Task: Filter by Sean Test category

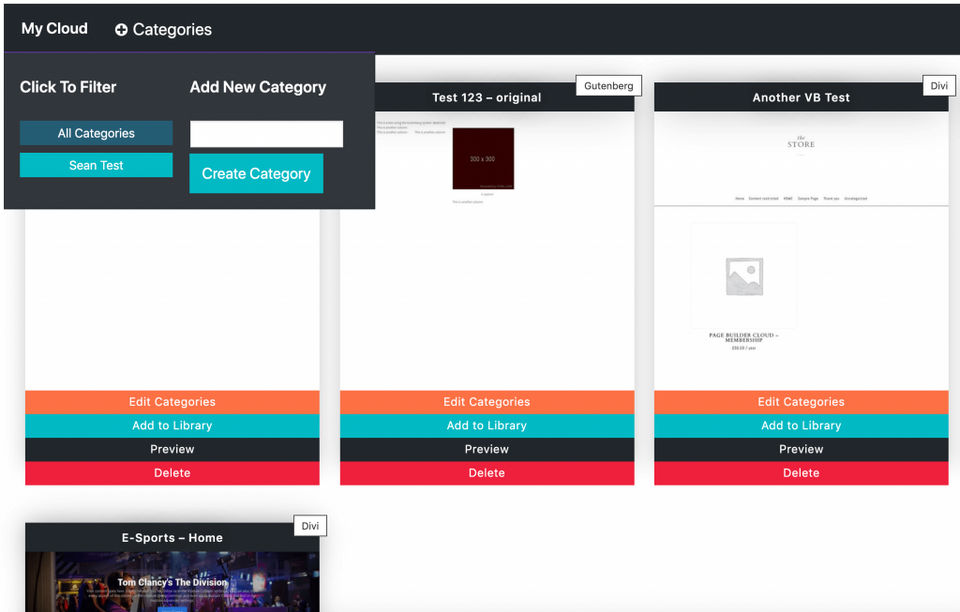Action: (96, 165)
